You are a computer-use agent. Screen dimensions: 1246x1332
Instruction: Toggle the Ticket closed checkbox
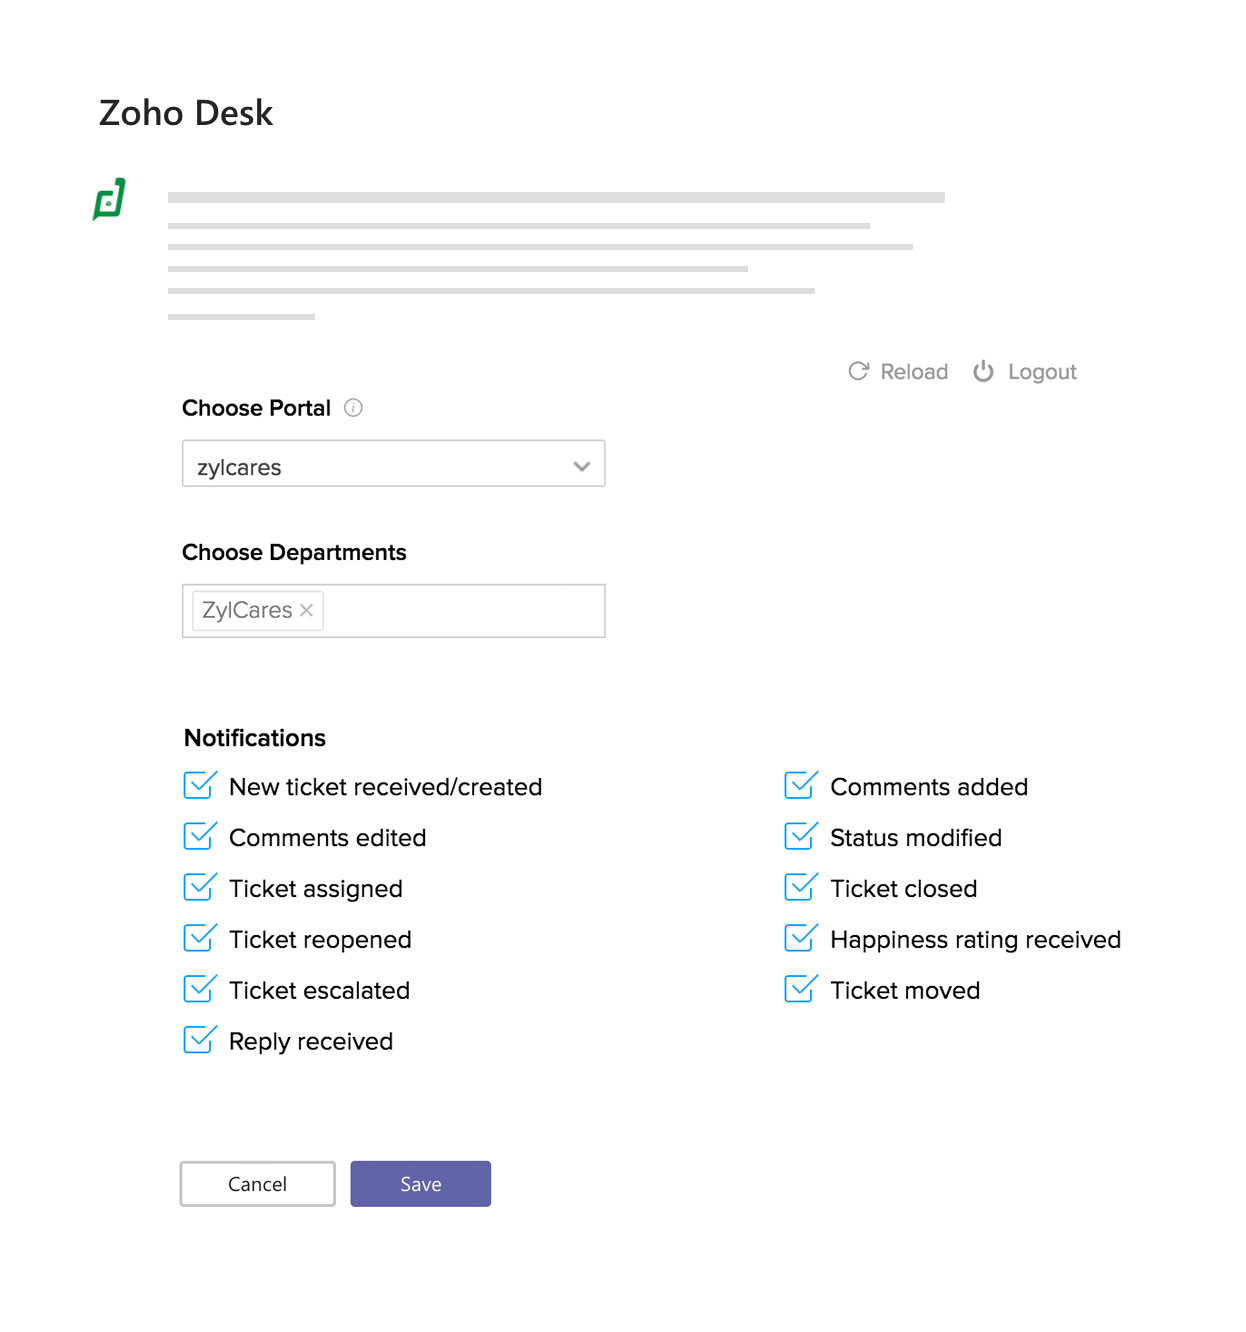tap(800, 888)
